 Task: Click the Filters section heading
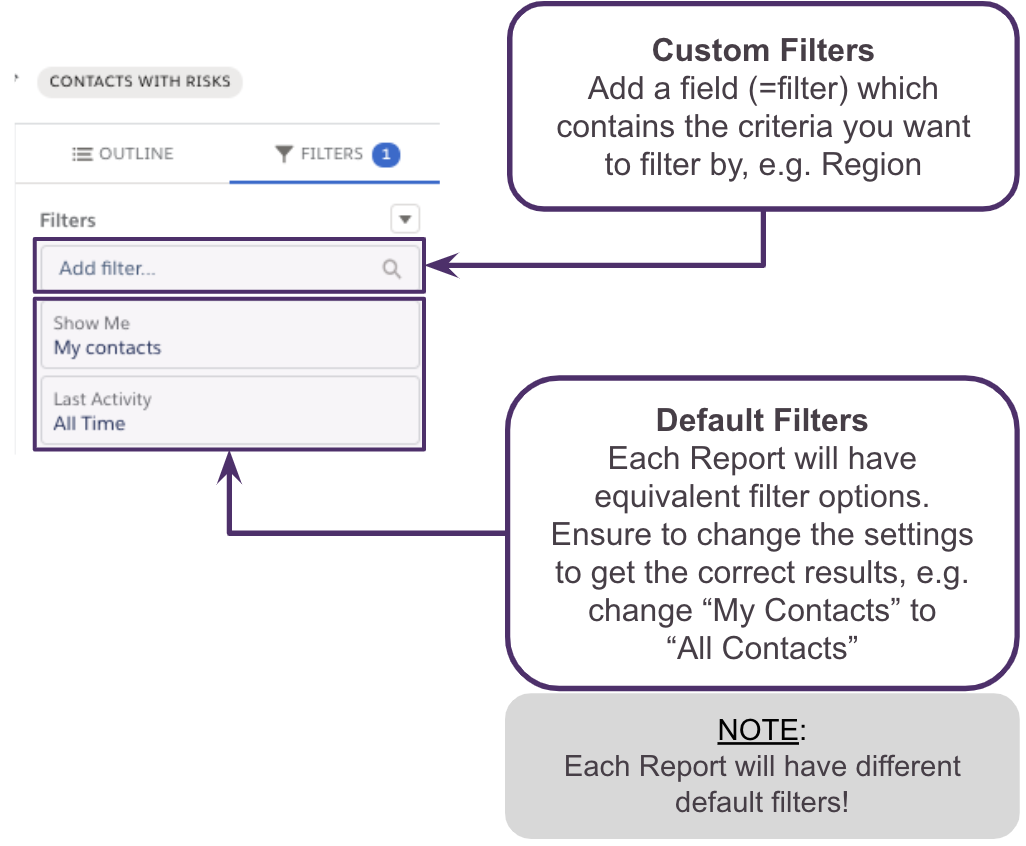pyautogui.click(x=68, y=220)
